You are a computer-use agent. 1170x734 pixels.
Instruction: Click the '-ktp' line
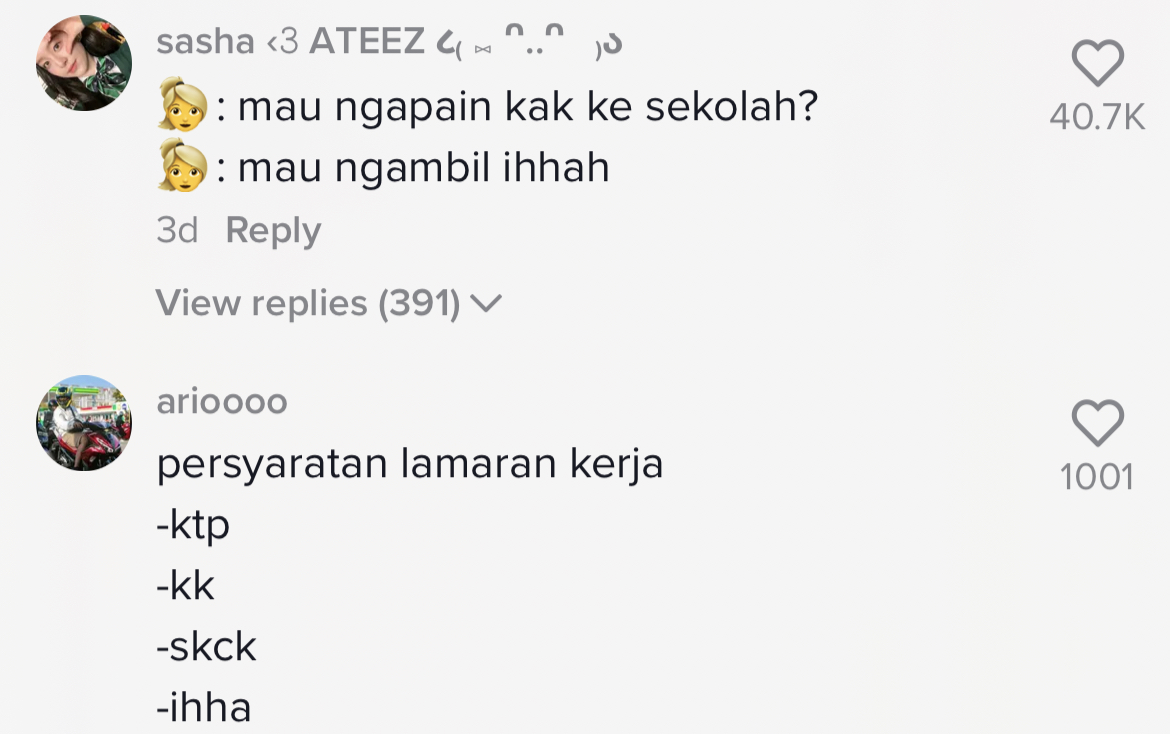point(193,525)
